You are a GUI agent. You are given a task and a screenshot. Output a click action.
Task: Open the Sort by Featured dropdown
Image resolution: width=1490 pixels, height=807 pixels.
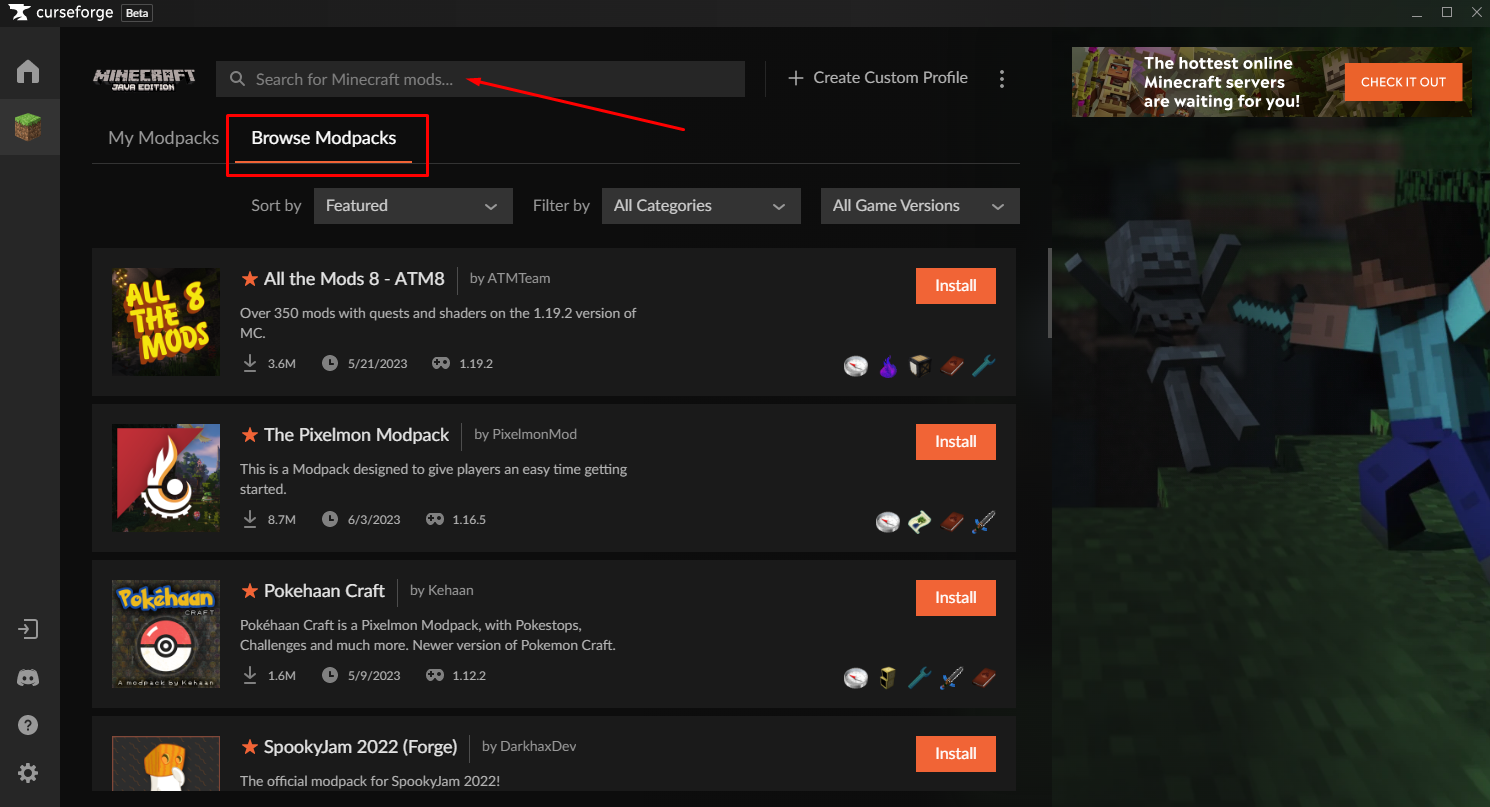413,206
